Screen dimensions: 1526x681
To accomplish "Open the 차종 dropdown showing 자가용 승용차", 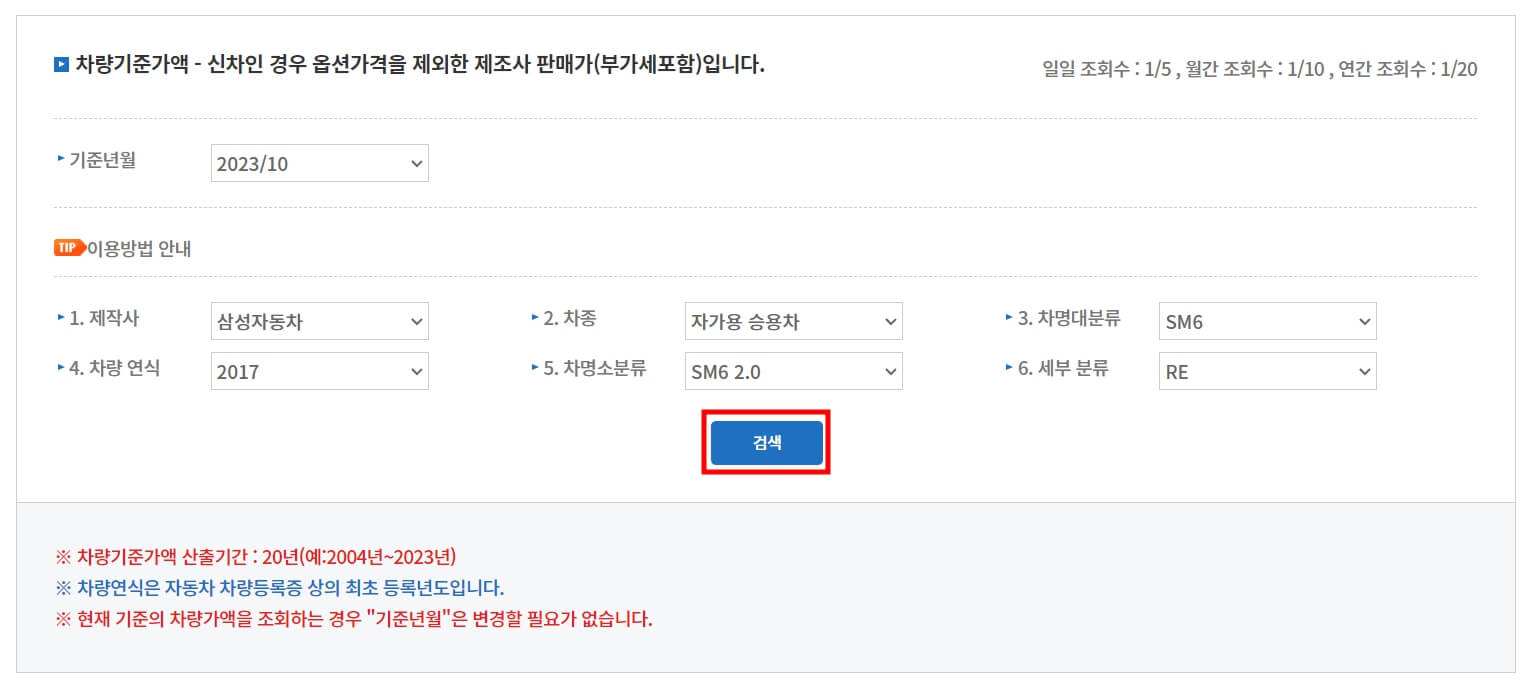I will 793,321.
